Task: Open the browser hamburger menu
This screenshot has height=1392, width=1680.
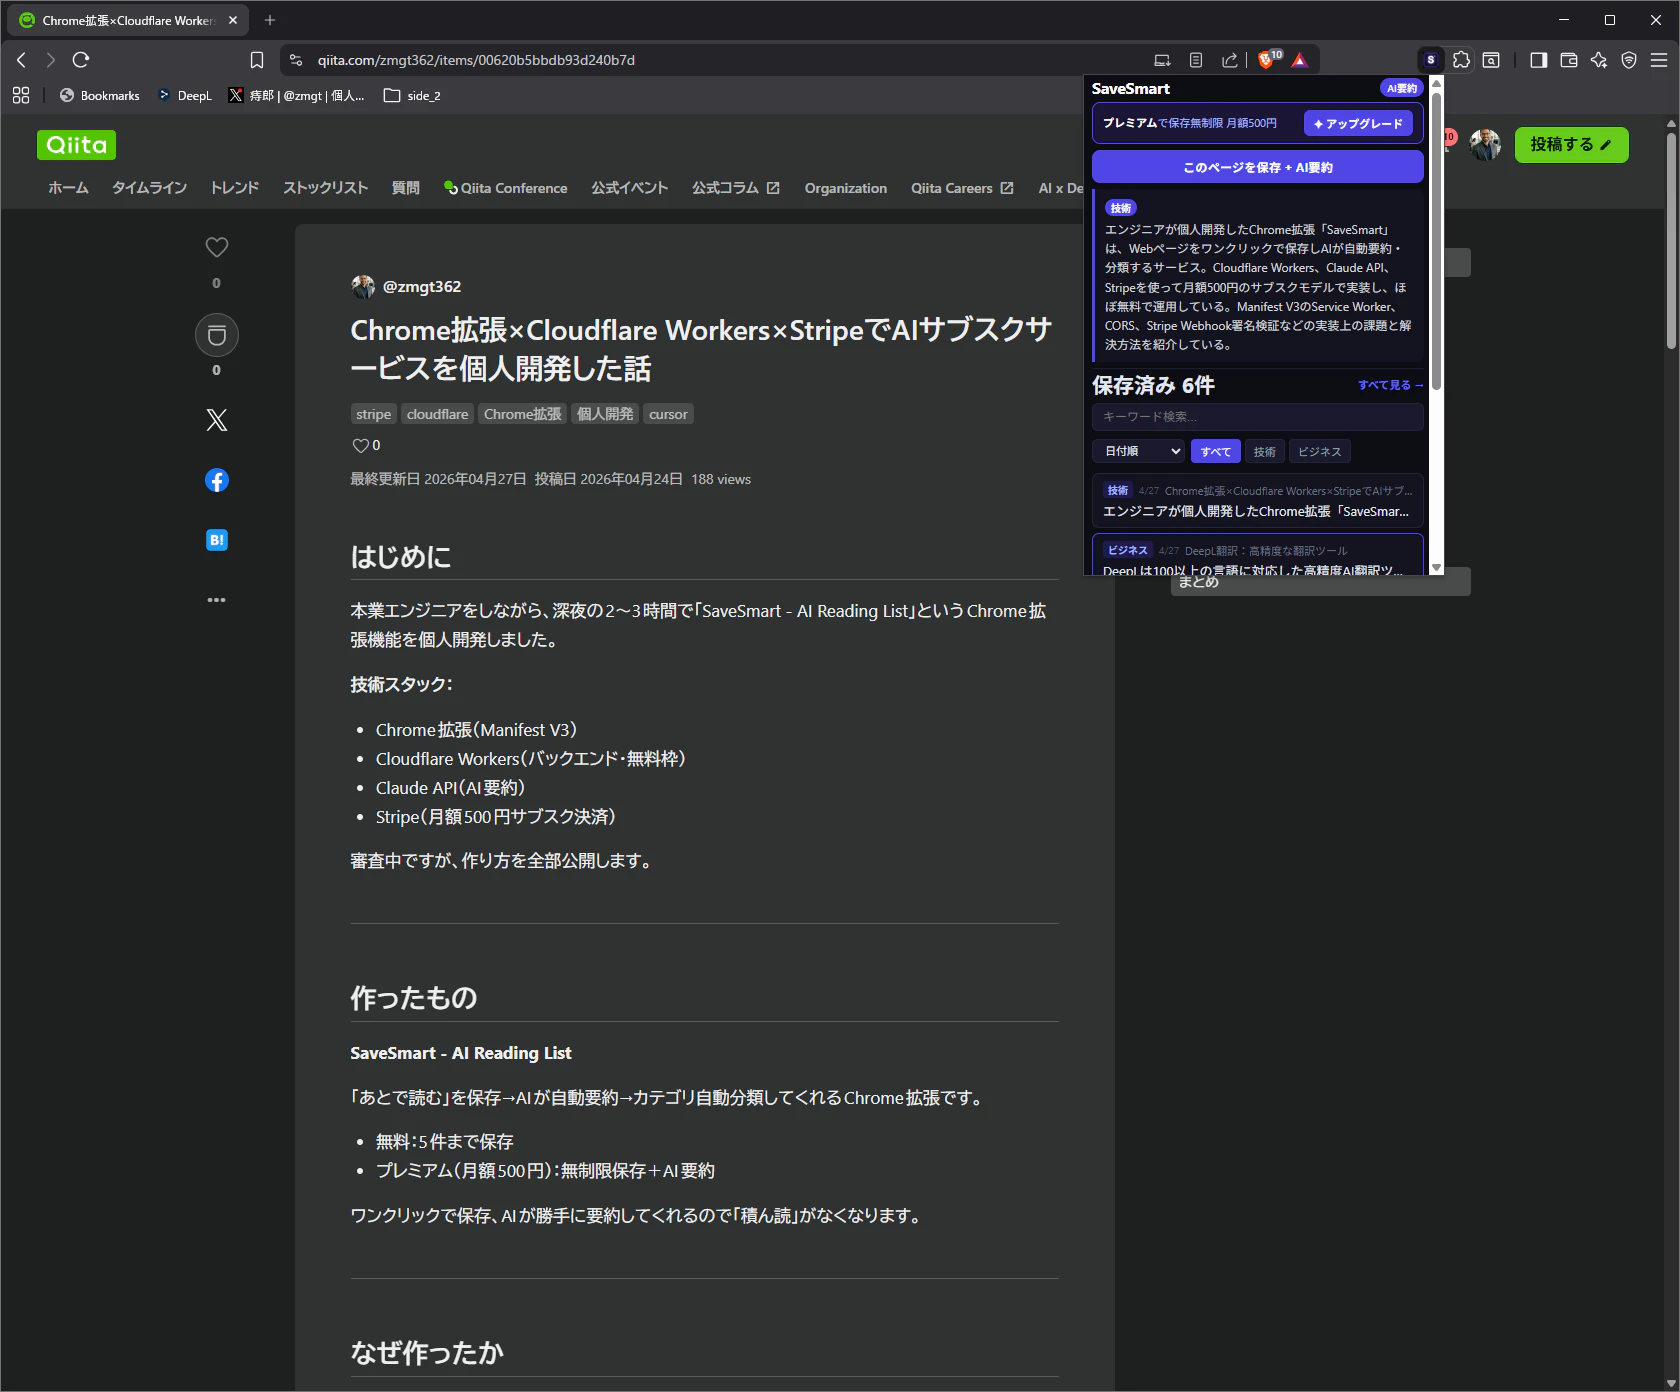Action: [1659, 60]
